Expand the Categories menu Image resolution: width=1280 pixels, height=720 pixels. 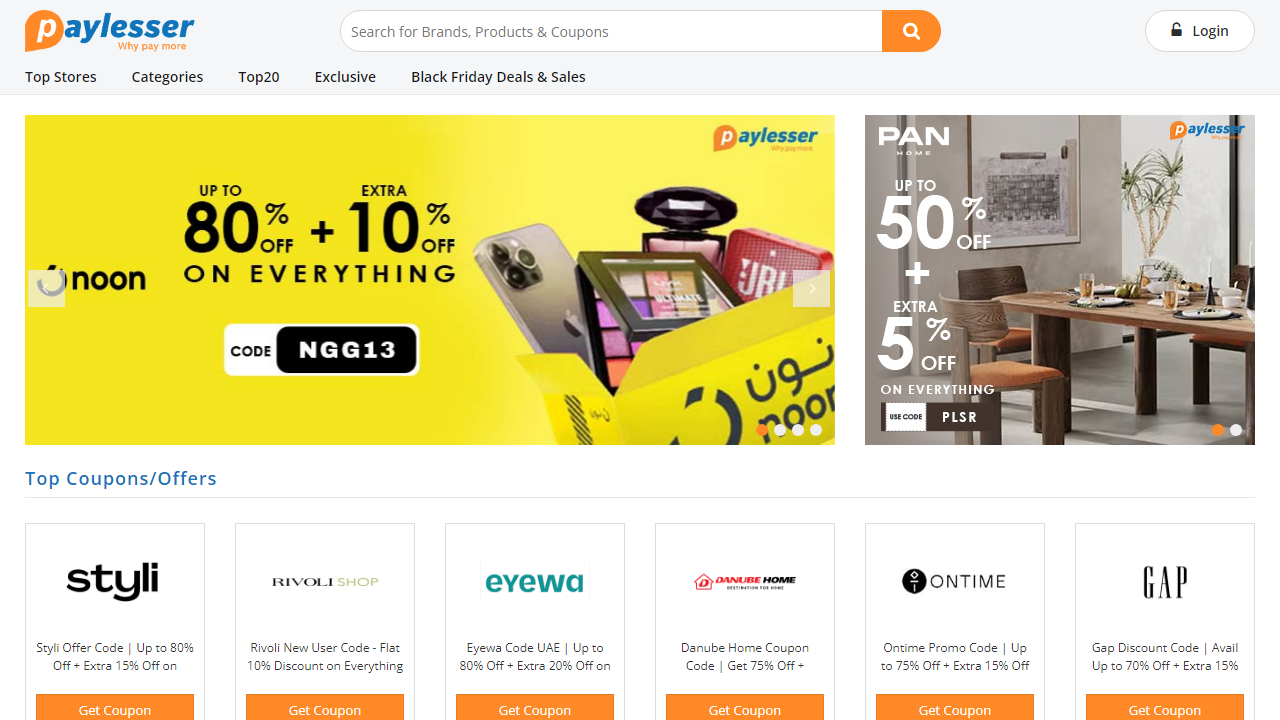pyautogui.click(x=167, y=77)
